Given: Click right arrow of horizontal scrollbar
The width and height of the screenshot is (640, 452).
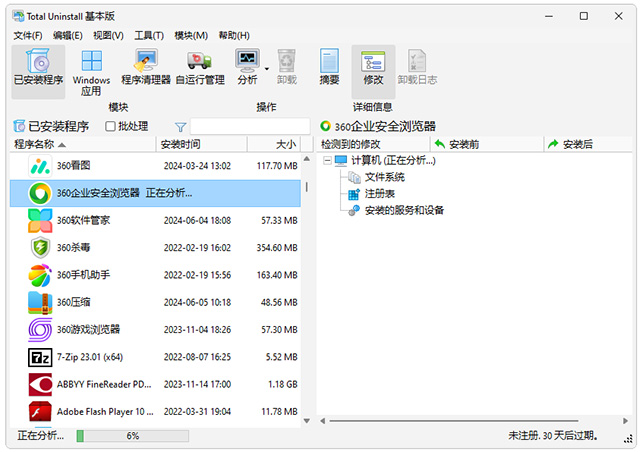Looking at the screenshot, I should pyautogui.click(x=625, y=421).
